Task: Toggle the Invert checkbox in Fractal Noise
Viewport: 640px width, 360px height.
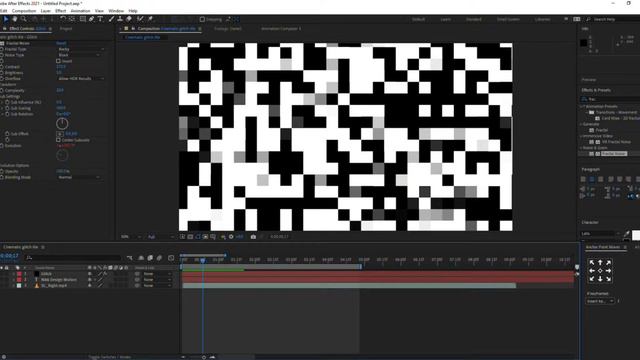Action: [x=58, y=61]
